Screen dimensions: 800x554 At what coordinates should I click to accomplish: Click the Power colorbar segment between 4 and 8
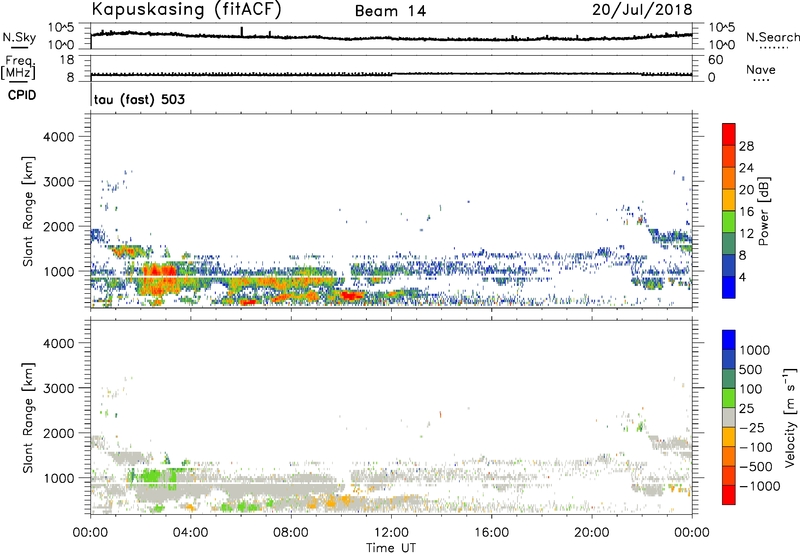(729, 265)
